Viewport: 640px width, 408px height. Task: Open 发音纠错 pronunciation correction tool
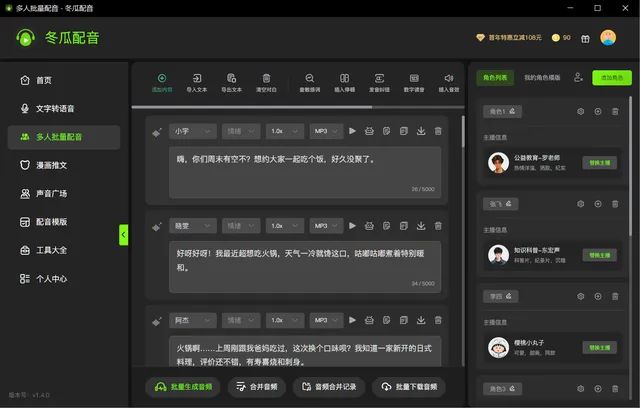click(x=379, y=83)
